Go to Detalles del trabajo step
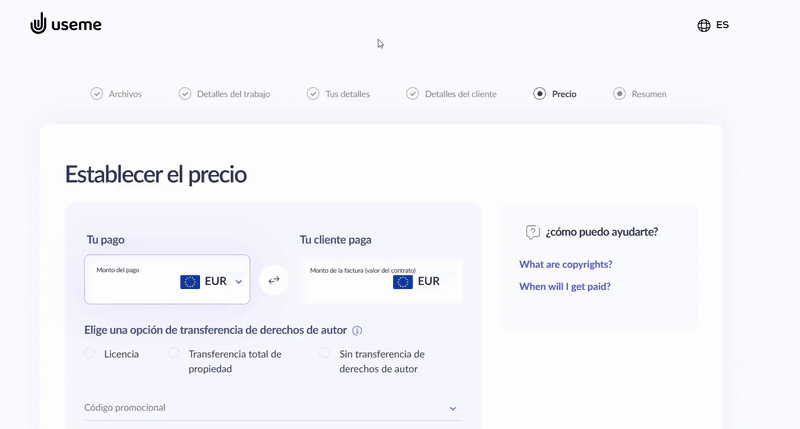Screen dimensions: 800x429 pos(224,94)
